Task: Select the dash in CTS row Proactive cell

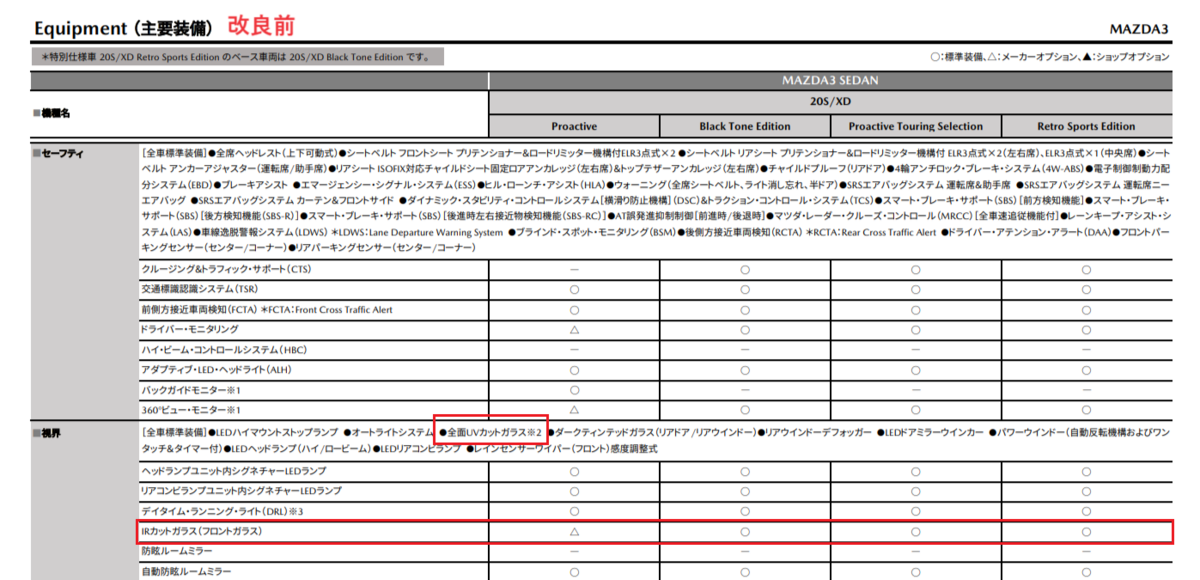Action: pyautogui.click(x=574, y=270)
